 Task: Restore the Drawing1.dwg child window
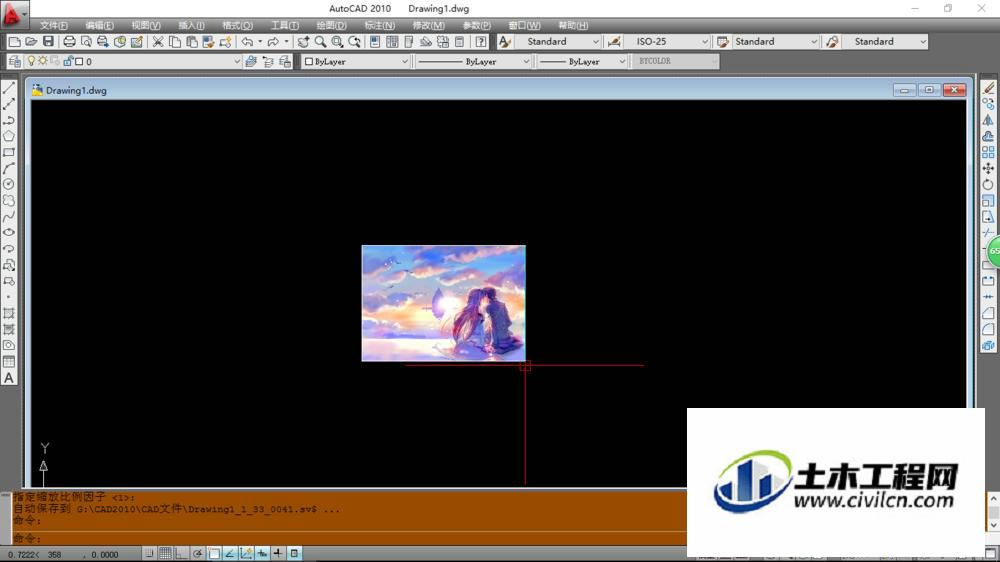click(929, 90)
